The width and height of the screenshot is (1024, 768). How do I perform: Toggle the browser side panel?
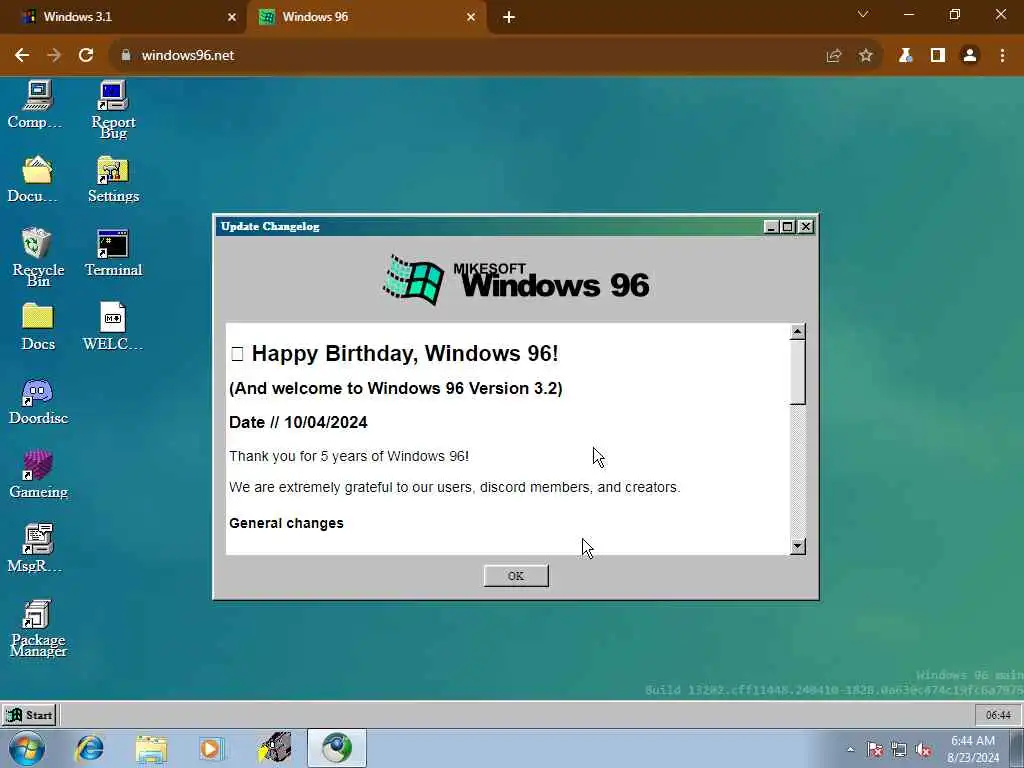click(x=938, y=56)
